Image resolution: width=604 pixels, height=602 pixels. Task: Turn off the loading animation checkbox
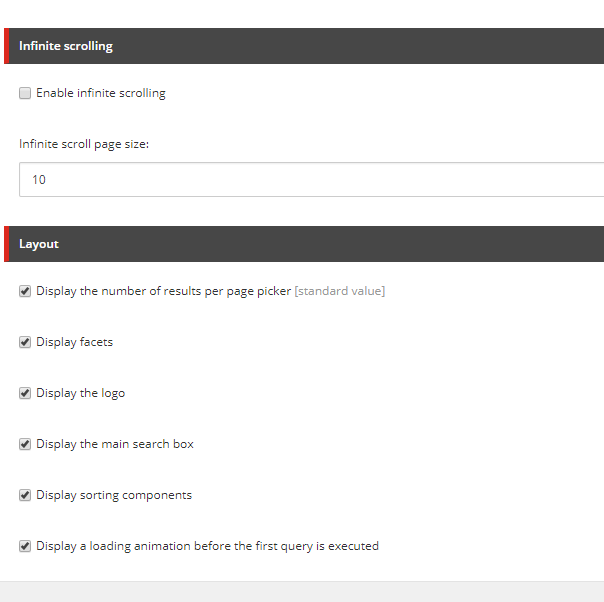(x=25, y=547)
